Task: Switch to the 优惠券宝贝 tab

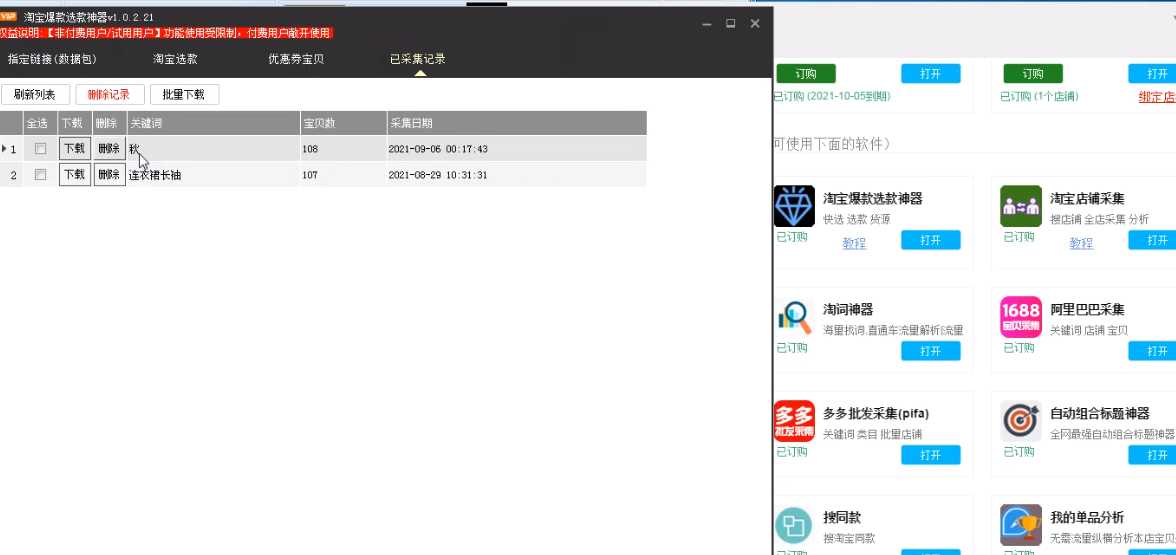Action: click(x=296, y=58)
